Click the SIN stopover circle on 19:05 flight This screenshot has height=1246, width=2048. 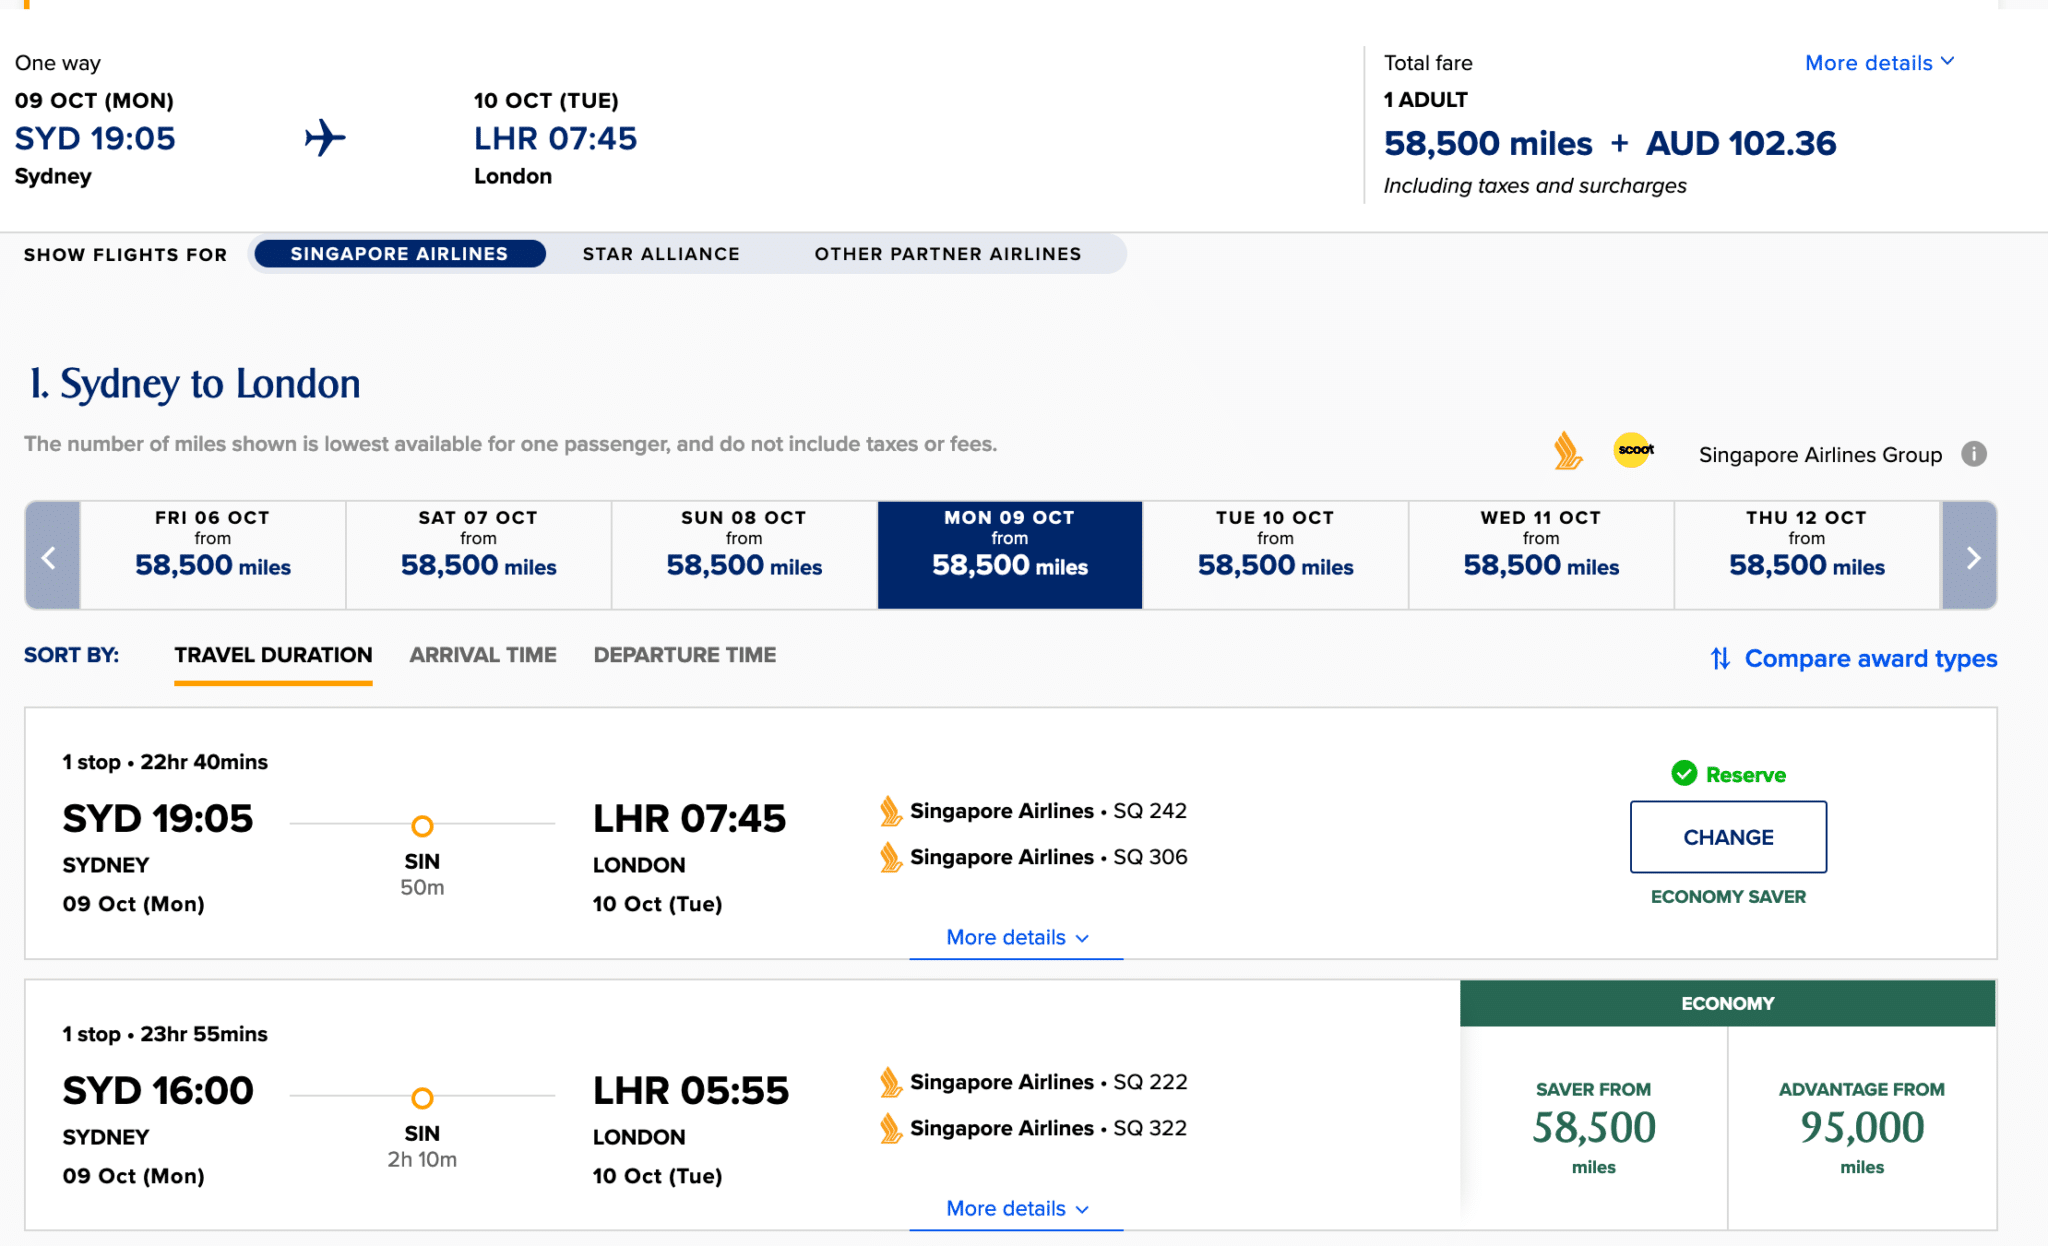(422, 826)
